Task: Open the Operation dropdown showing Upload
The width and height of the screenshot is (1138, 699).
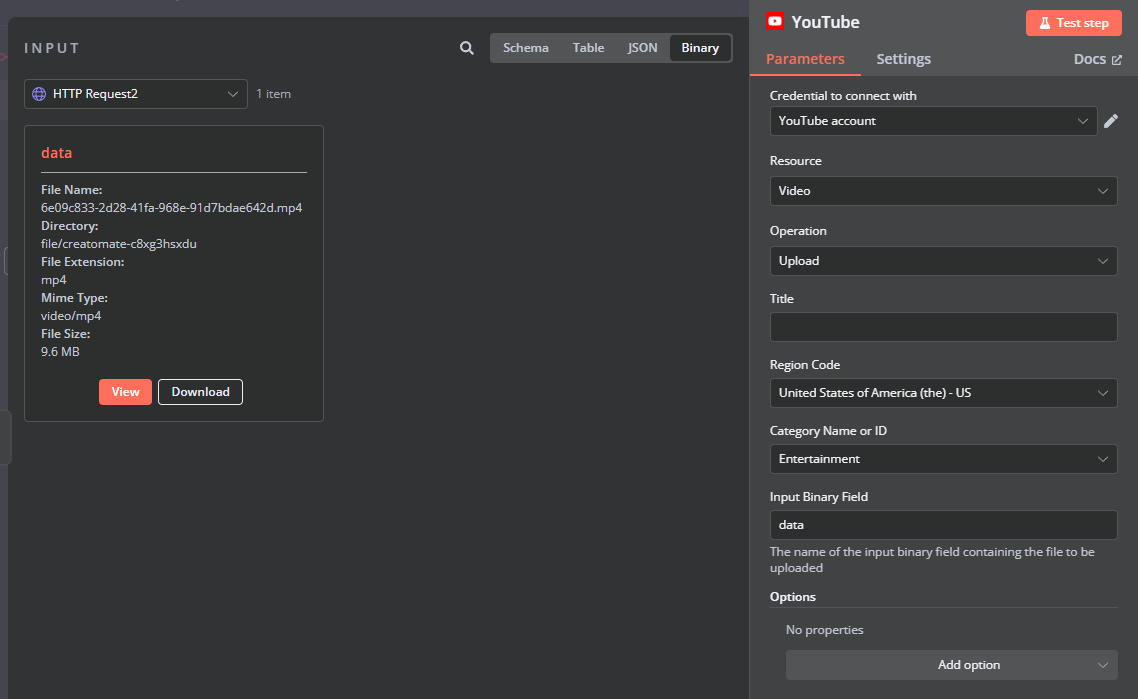Action: [943, 261]
